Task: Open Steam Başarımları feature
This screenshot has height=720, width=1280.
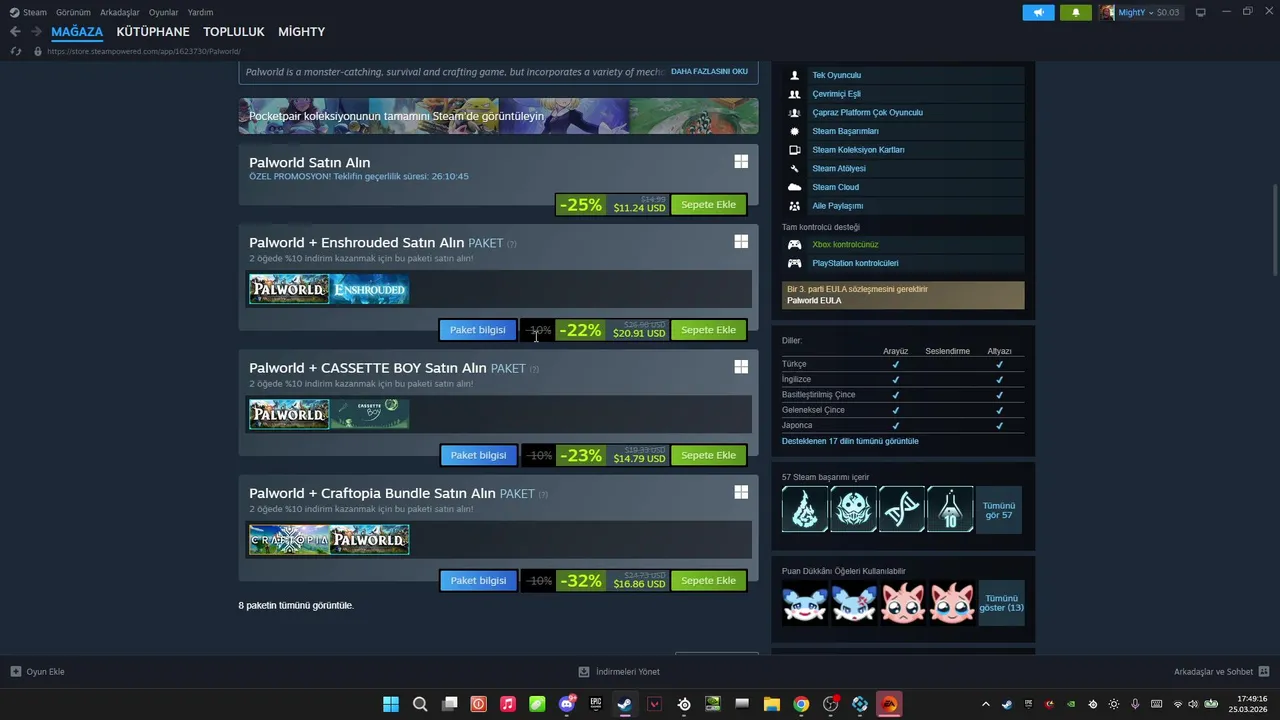Action: (x=903, y=131)
